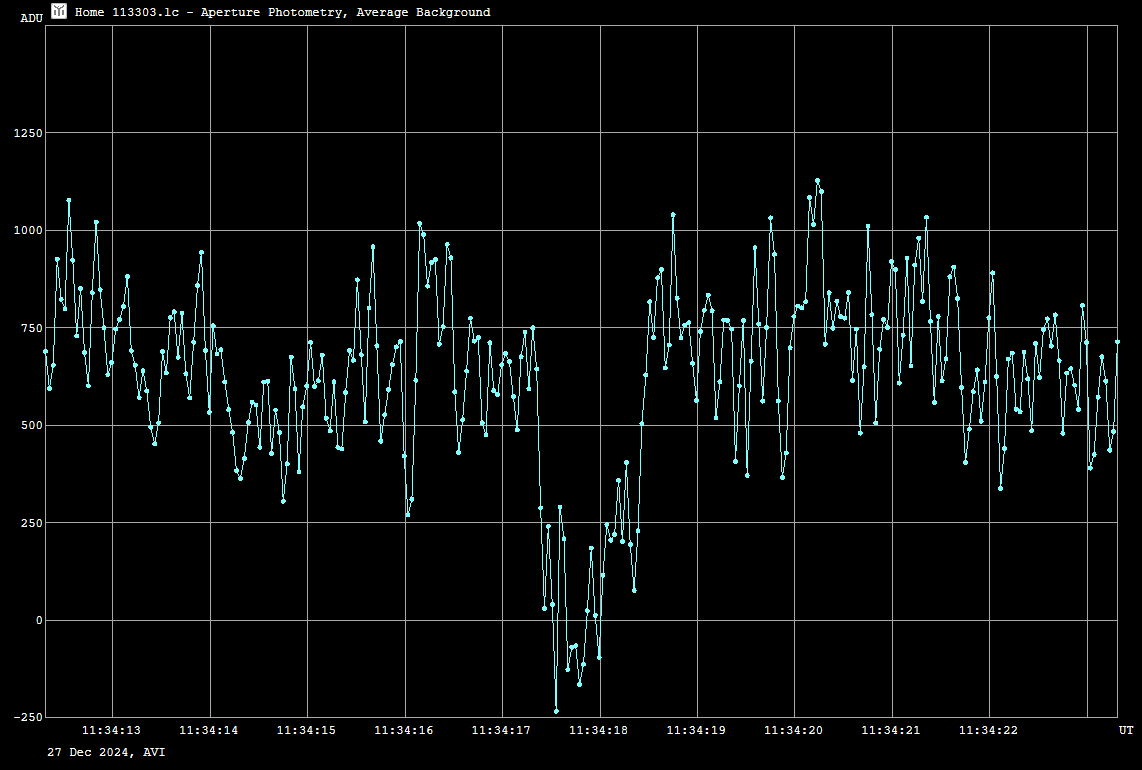Click the '11:34:17' time axis label
1142x770 pixels.
[502, 730]
